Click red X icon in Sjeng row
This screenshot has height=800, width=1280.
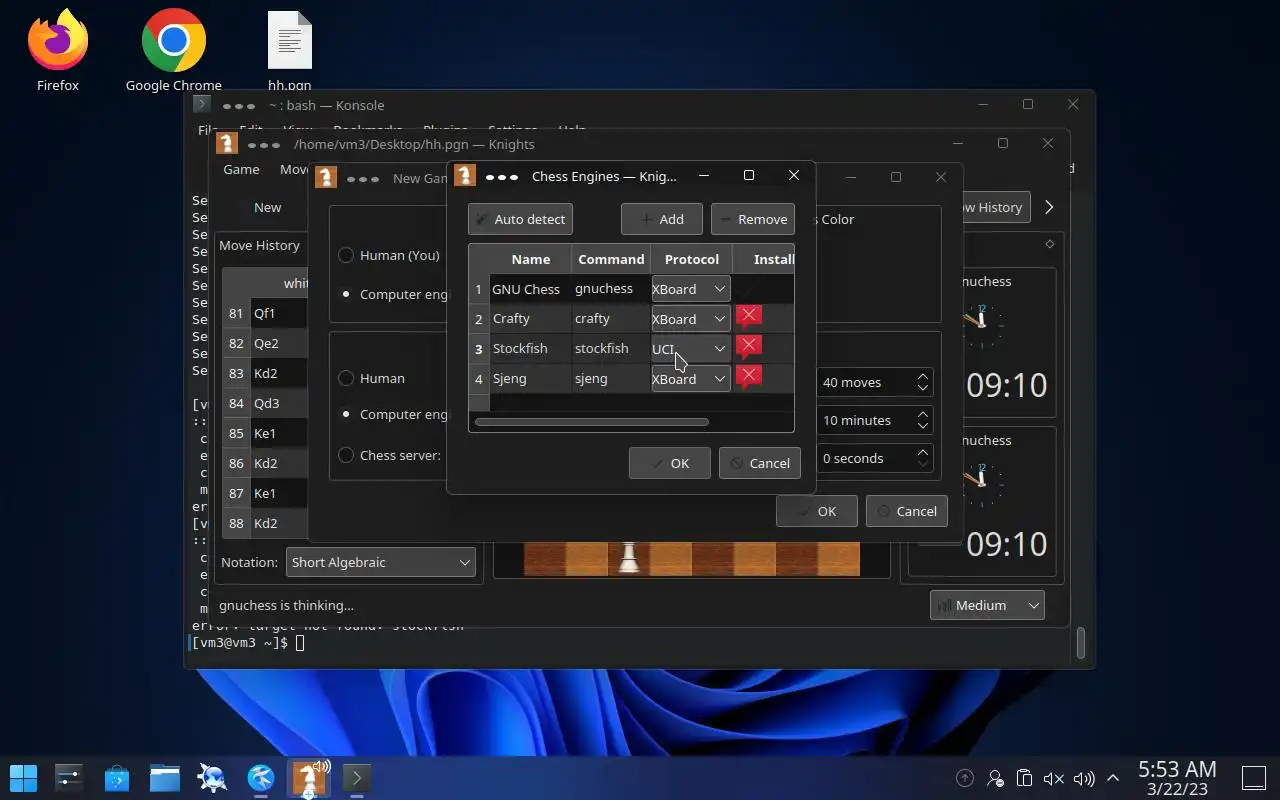[x=748, y=378]
